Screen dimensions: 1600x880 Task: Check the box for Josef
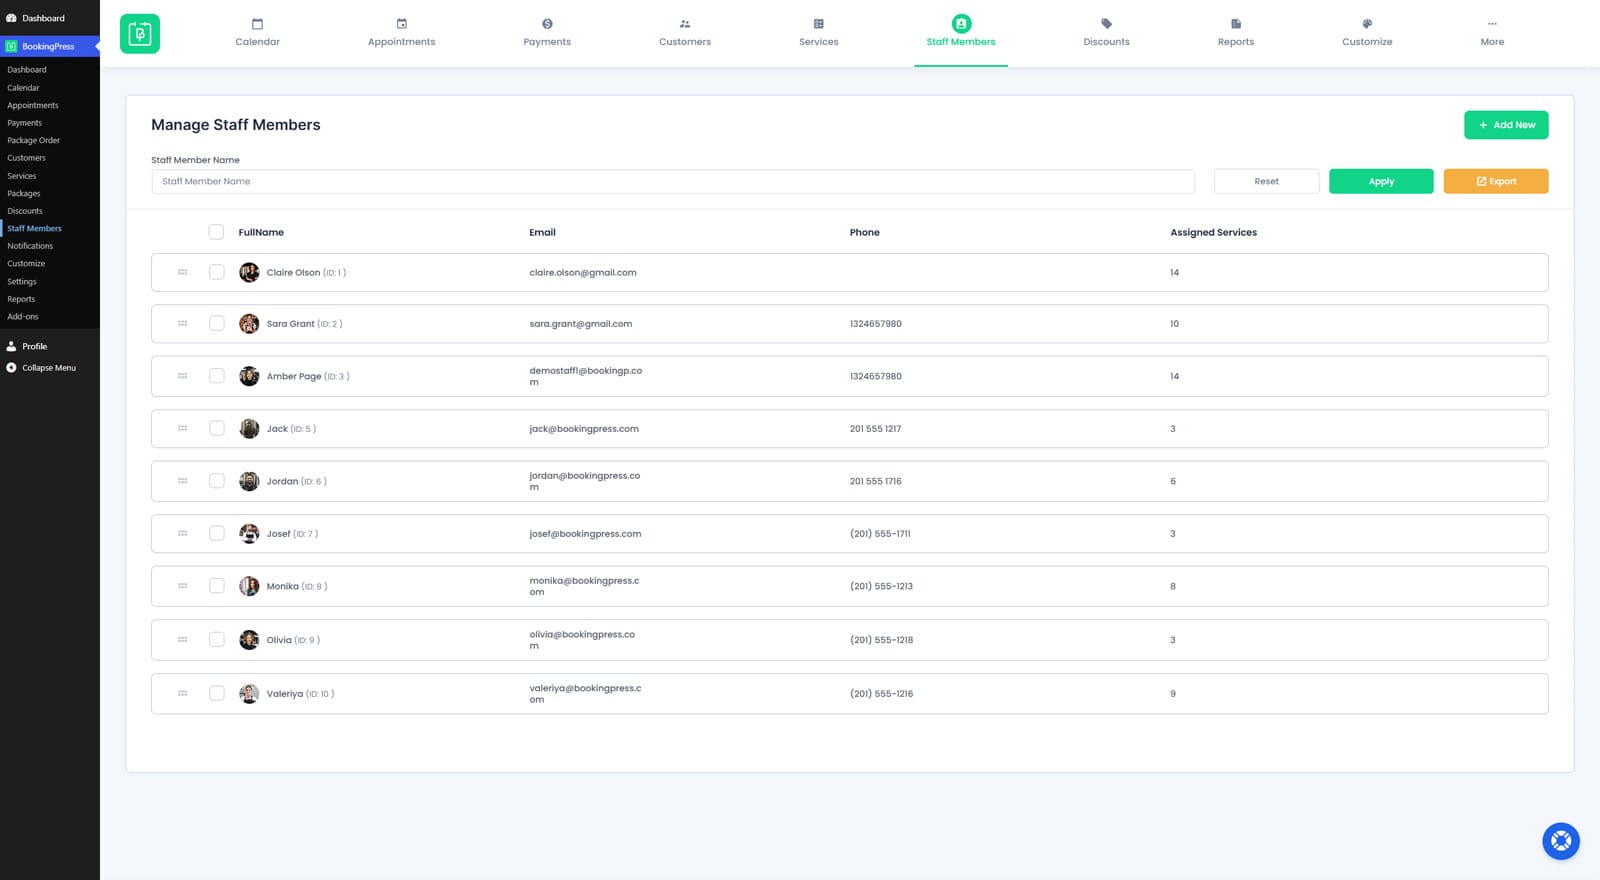[x=216, y=533]
